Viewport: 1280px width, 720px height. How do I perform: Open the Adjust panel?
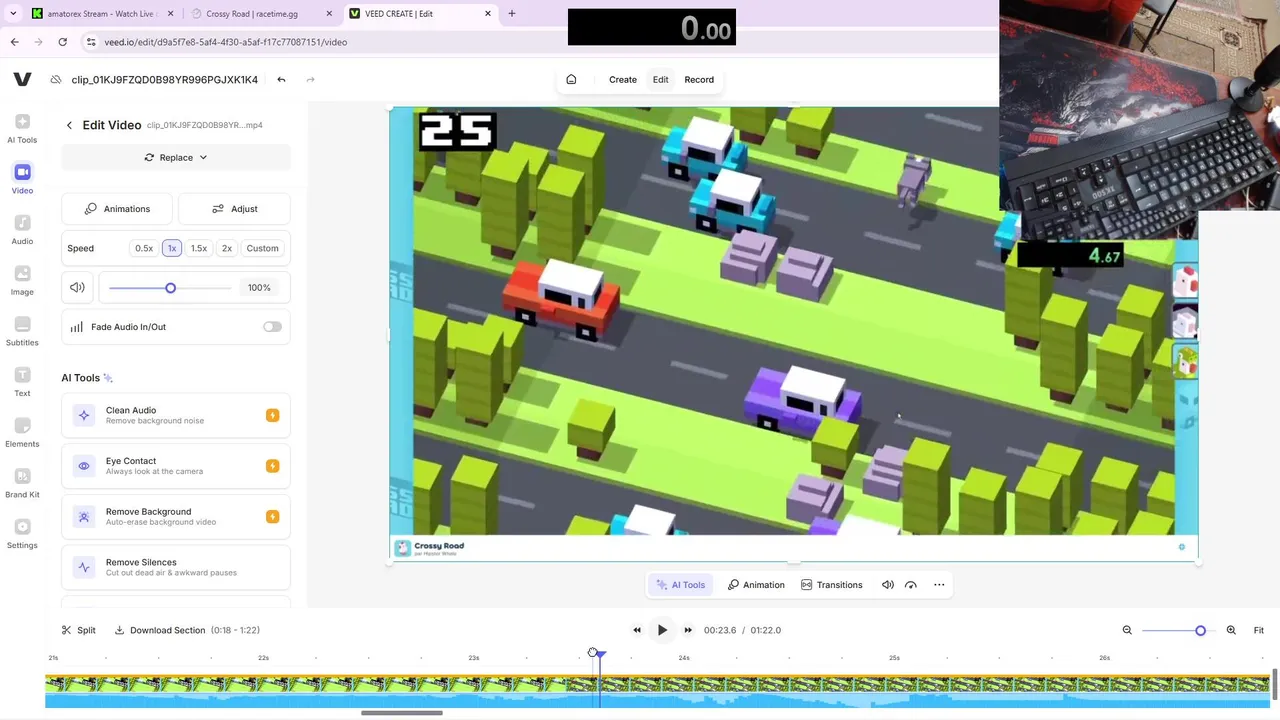point(235,209)
